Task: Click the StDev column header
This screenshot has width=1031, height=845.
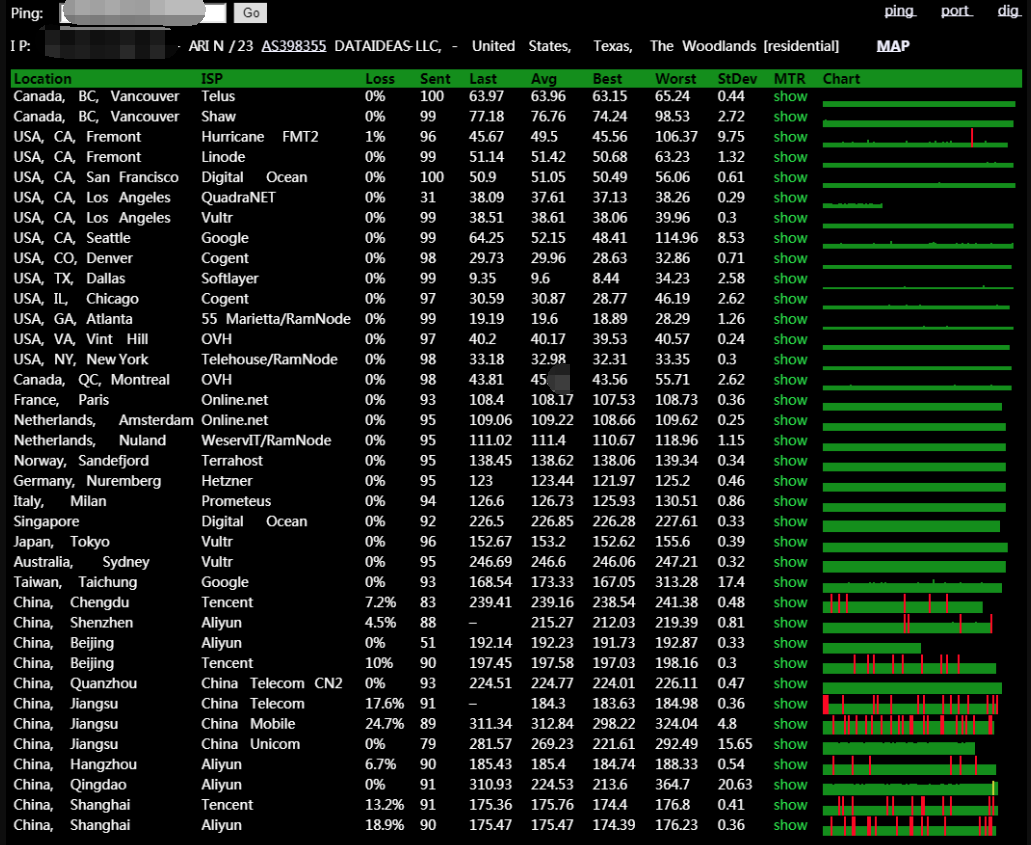Action: [737, 79]
